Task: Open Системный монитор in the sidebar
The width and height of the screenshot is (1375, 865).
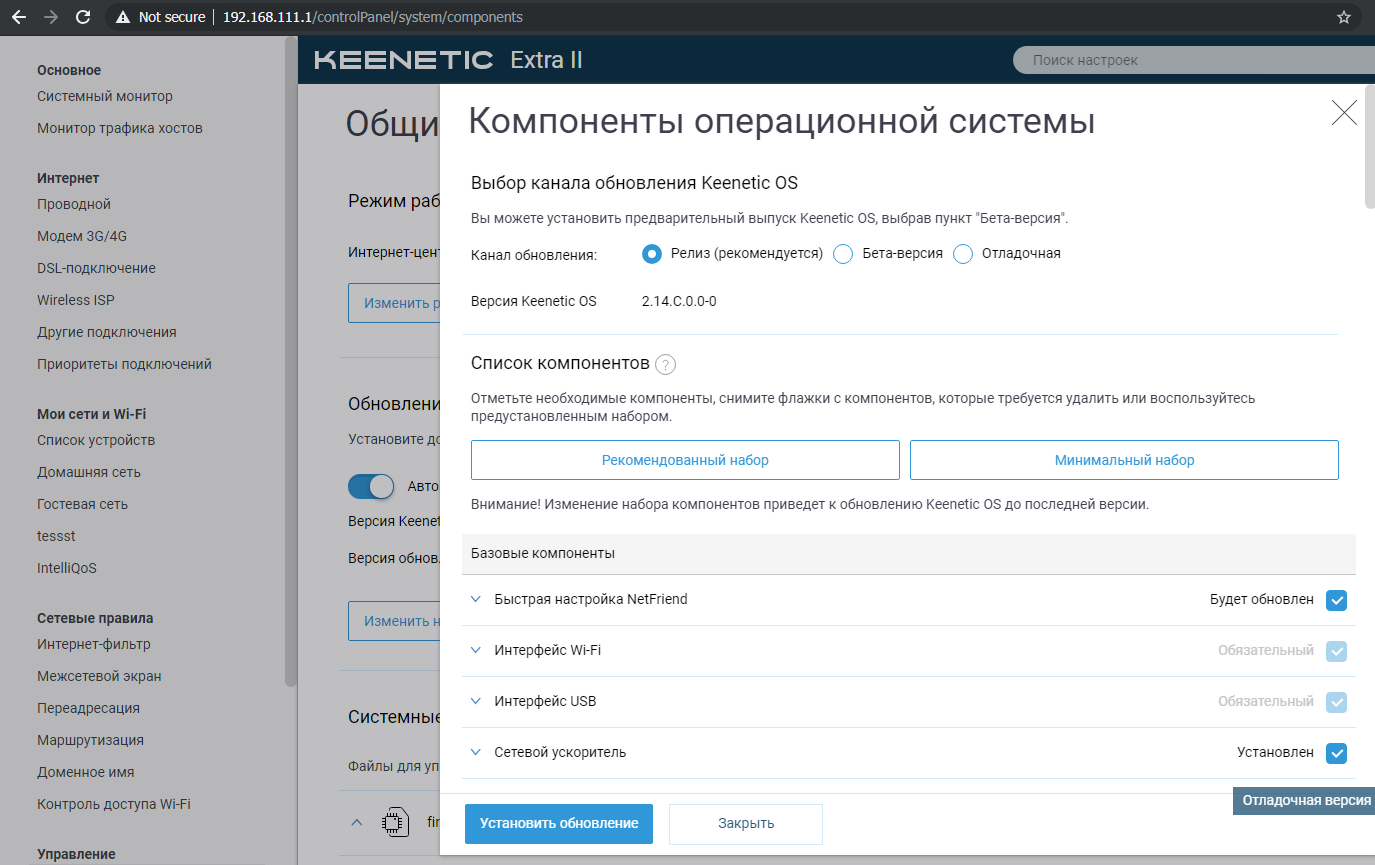Action: point(105,96)
